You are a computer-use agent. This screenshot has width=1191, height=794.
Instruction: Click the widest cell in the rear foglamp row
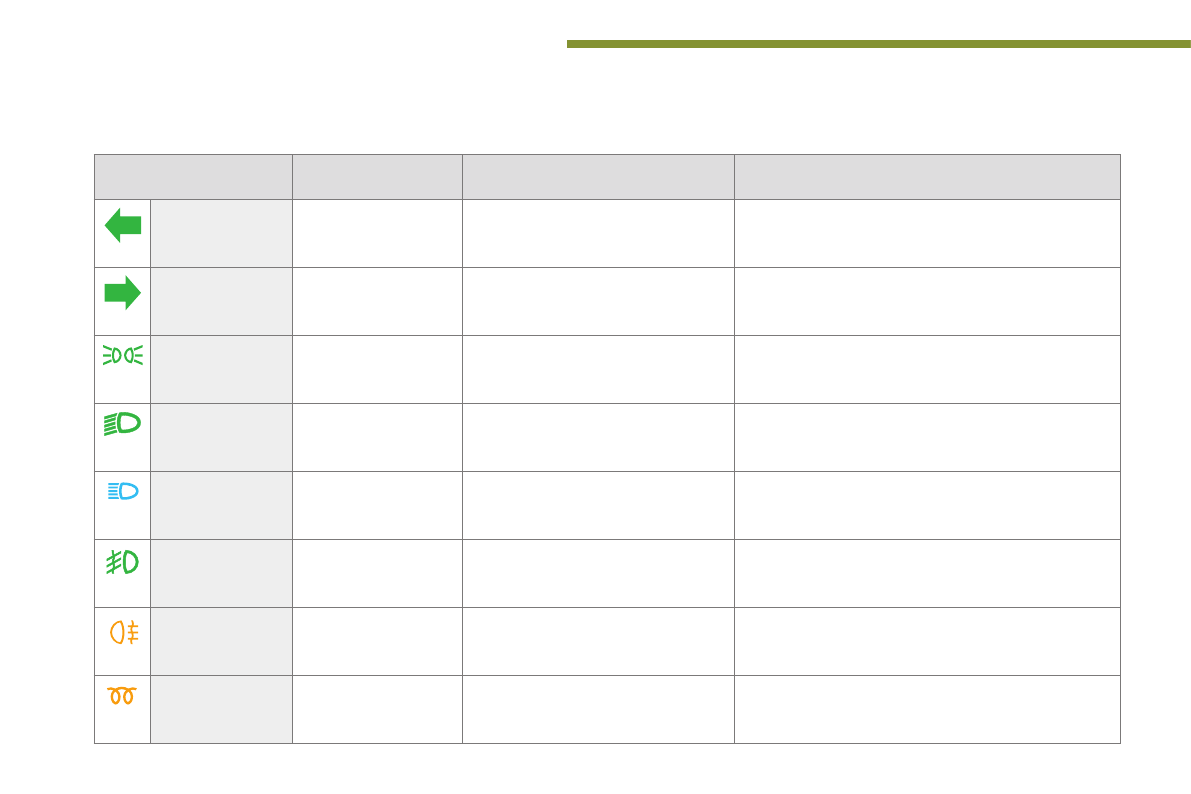click(x=927, y=641)
